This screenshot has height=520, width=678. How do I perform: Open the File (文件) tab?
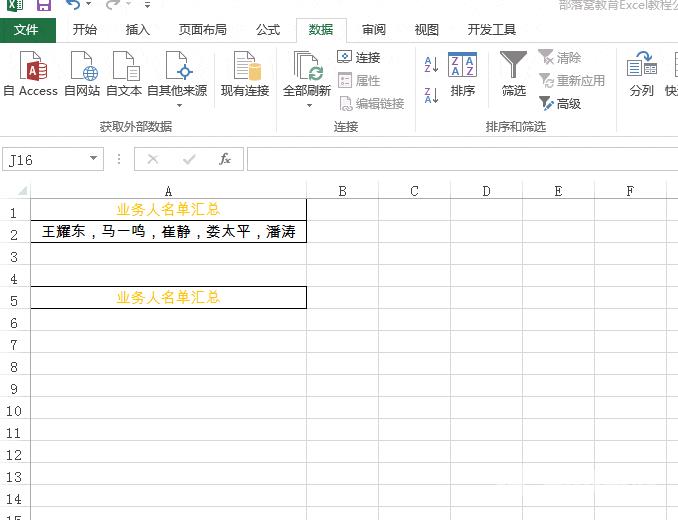28,30
